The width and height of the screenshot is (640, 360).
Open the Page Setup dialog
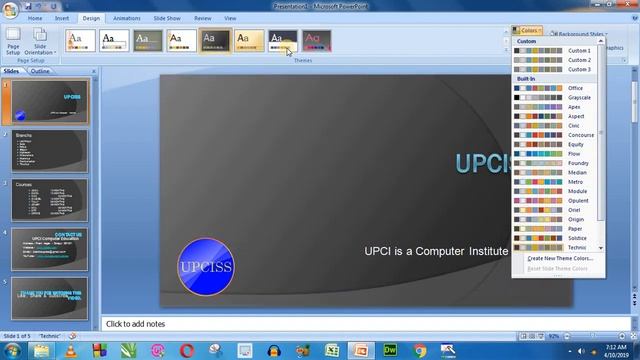coord(13,41)
